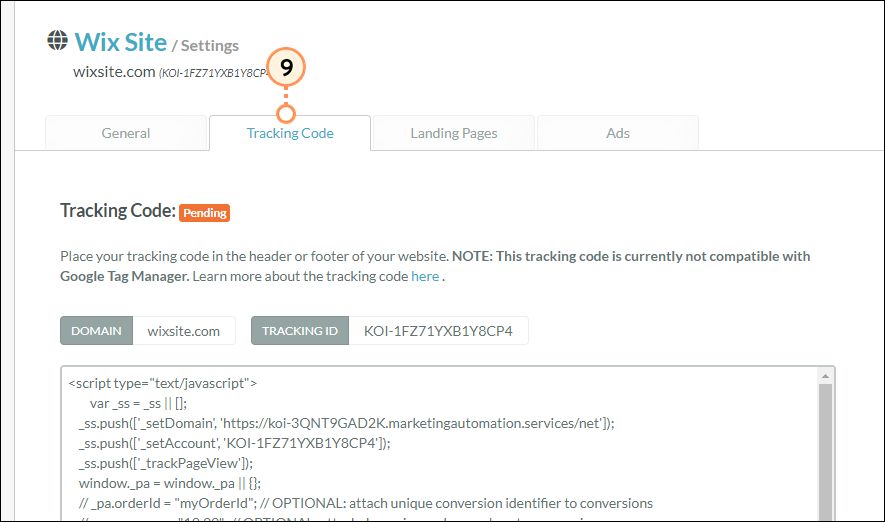Click the '/ Settings' breadcrumb text

coord(205,46)
